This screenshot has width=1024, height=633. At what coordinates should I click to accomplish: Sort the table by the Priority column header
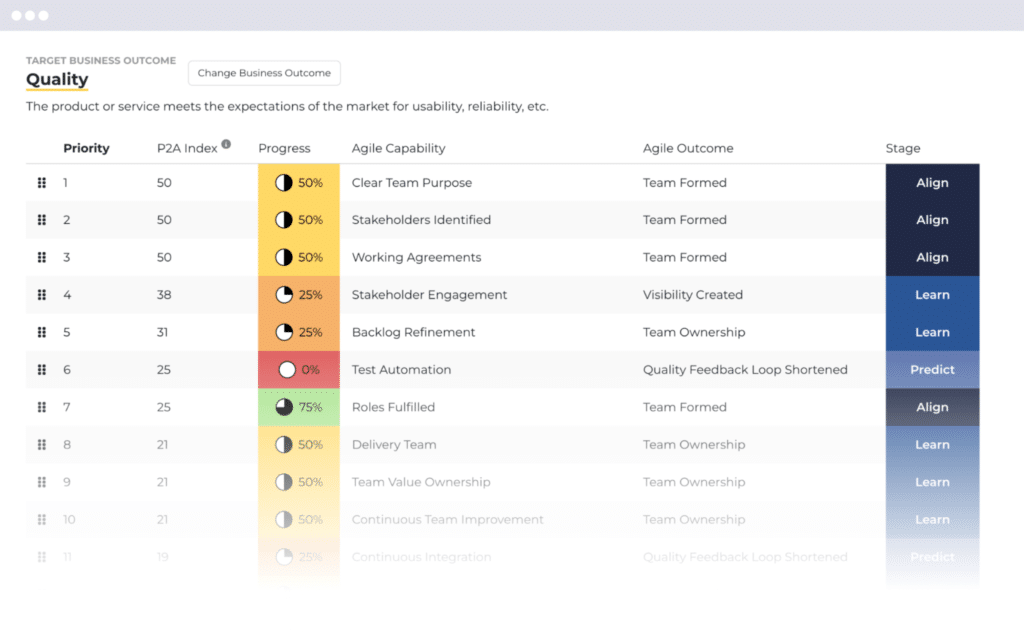[x=86, y=148]
